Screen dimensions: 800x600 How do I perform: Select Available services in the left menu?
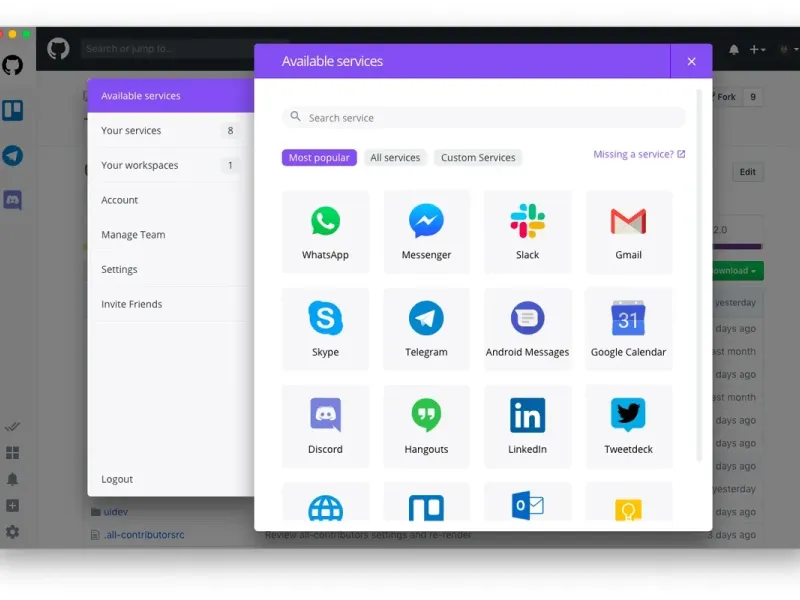tap(171, 96)
